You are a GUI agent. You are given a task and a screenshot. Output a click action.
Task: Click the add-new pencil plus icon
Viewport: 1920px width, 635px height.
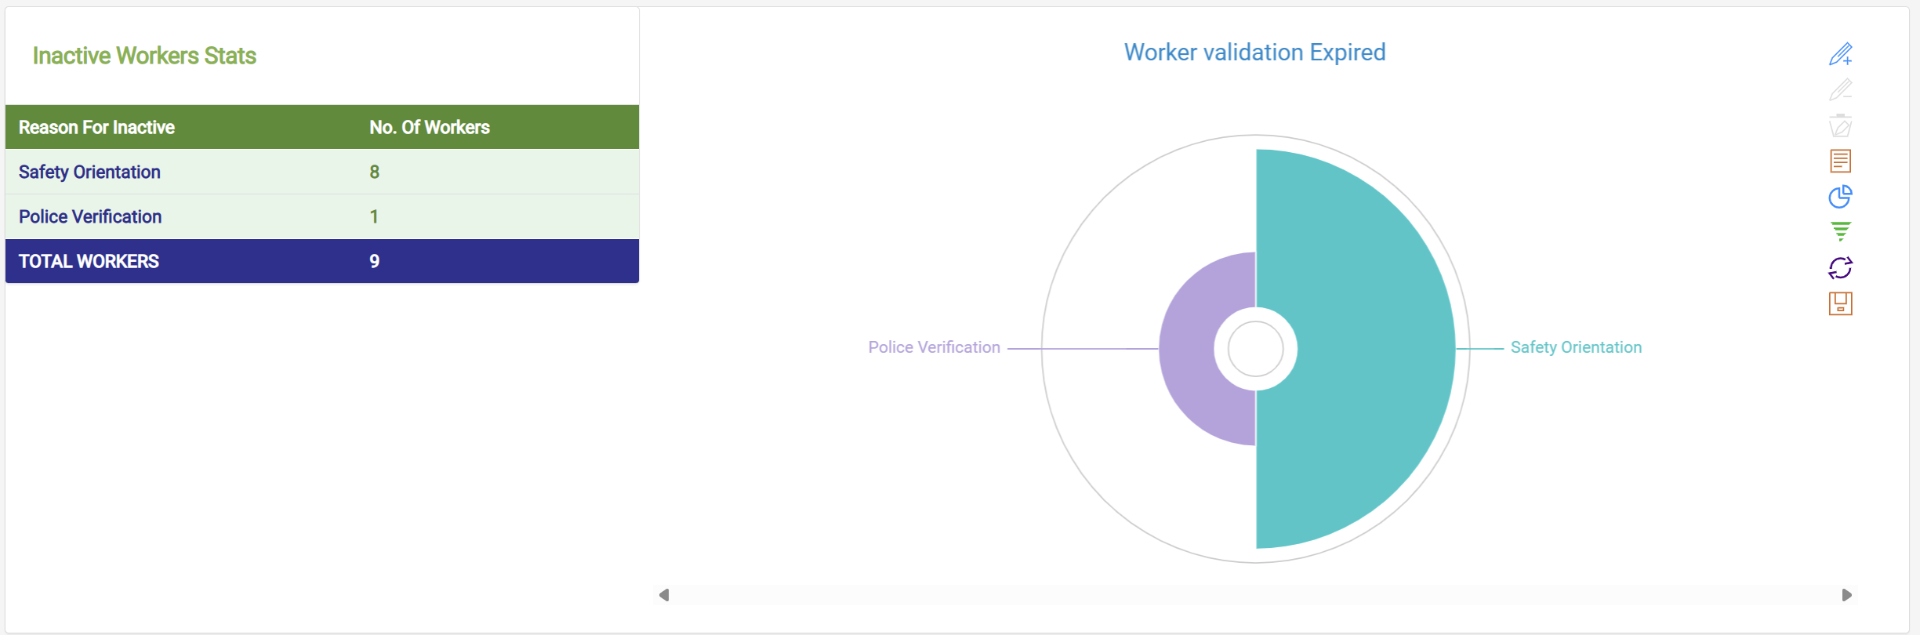(x=1840, y=53)
